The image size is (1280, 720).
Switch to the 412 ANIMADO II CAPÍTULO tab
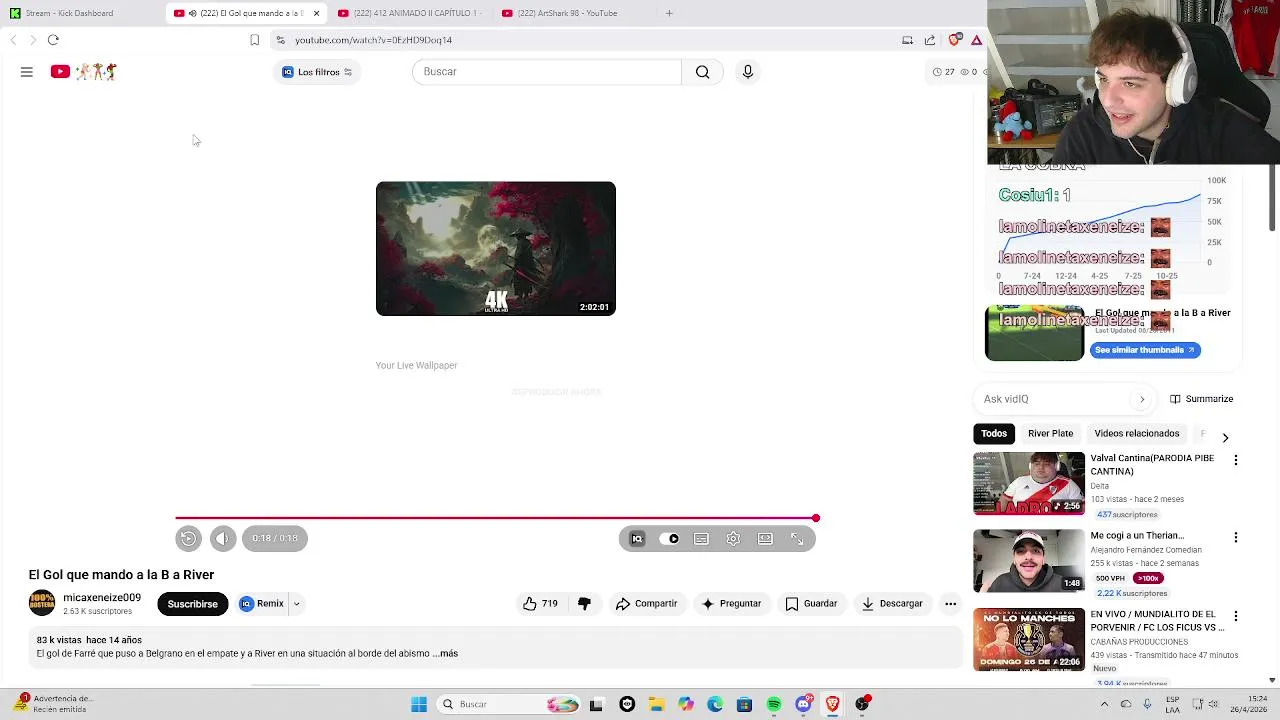[x=409, y=13]
